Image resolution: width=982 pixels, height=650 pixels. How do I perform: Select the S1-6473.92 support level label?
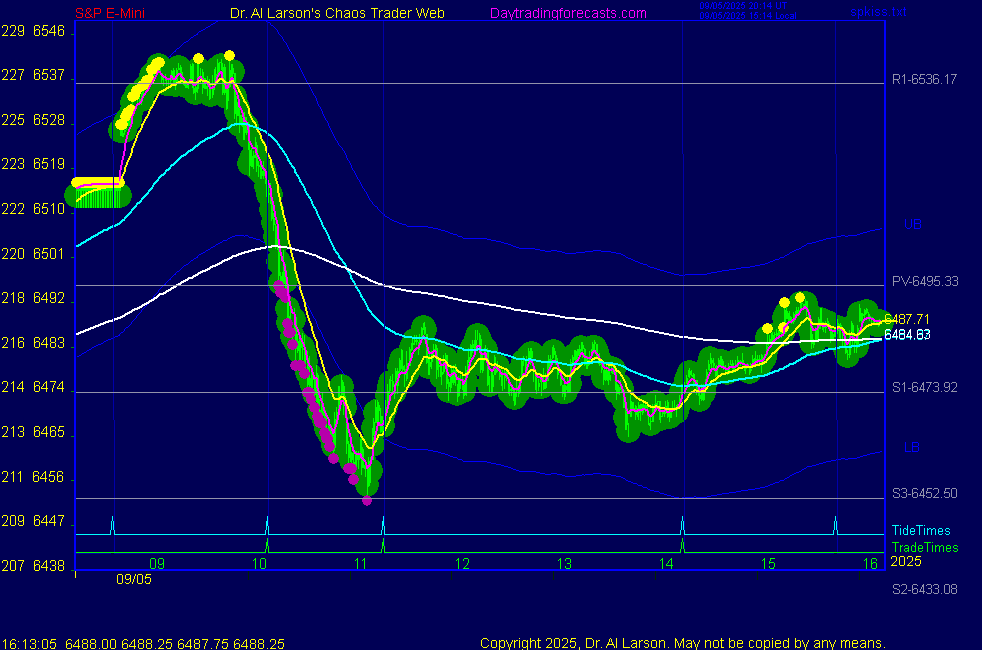(x=925, y=387)
